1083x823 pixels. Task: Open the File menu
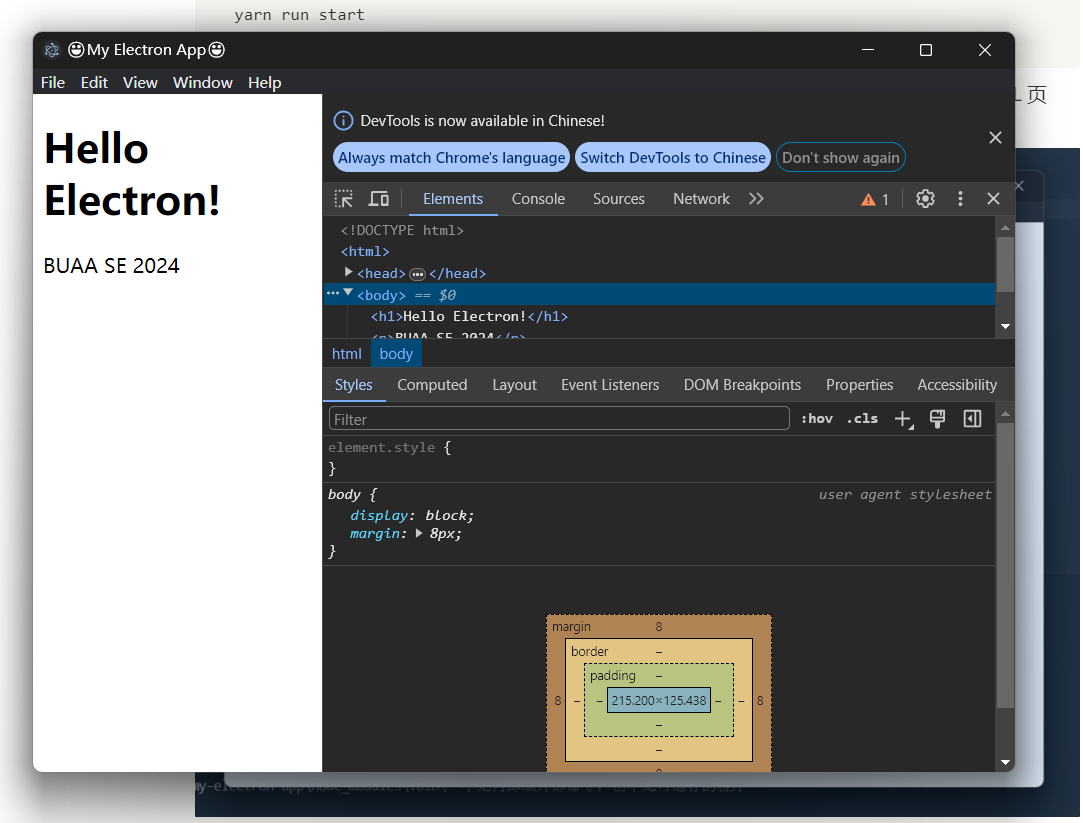point(52,83)
